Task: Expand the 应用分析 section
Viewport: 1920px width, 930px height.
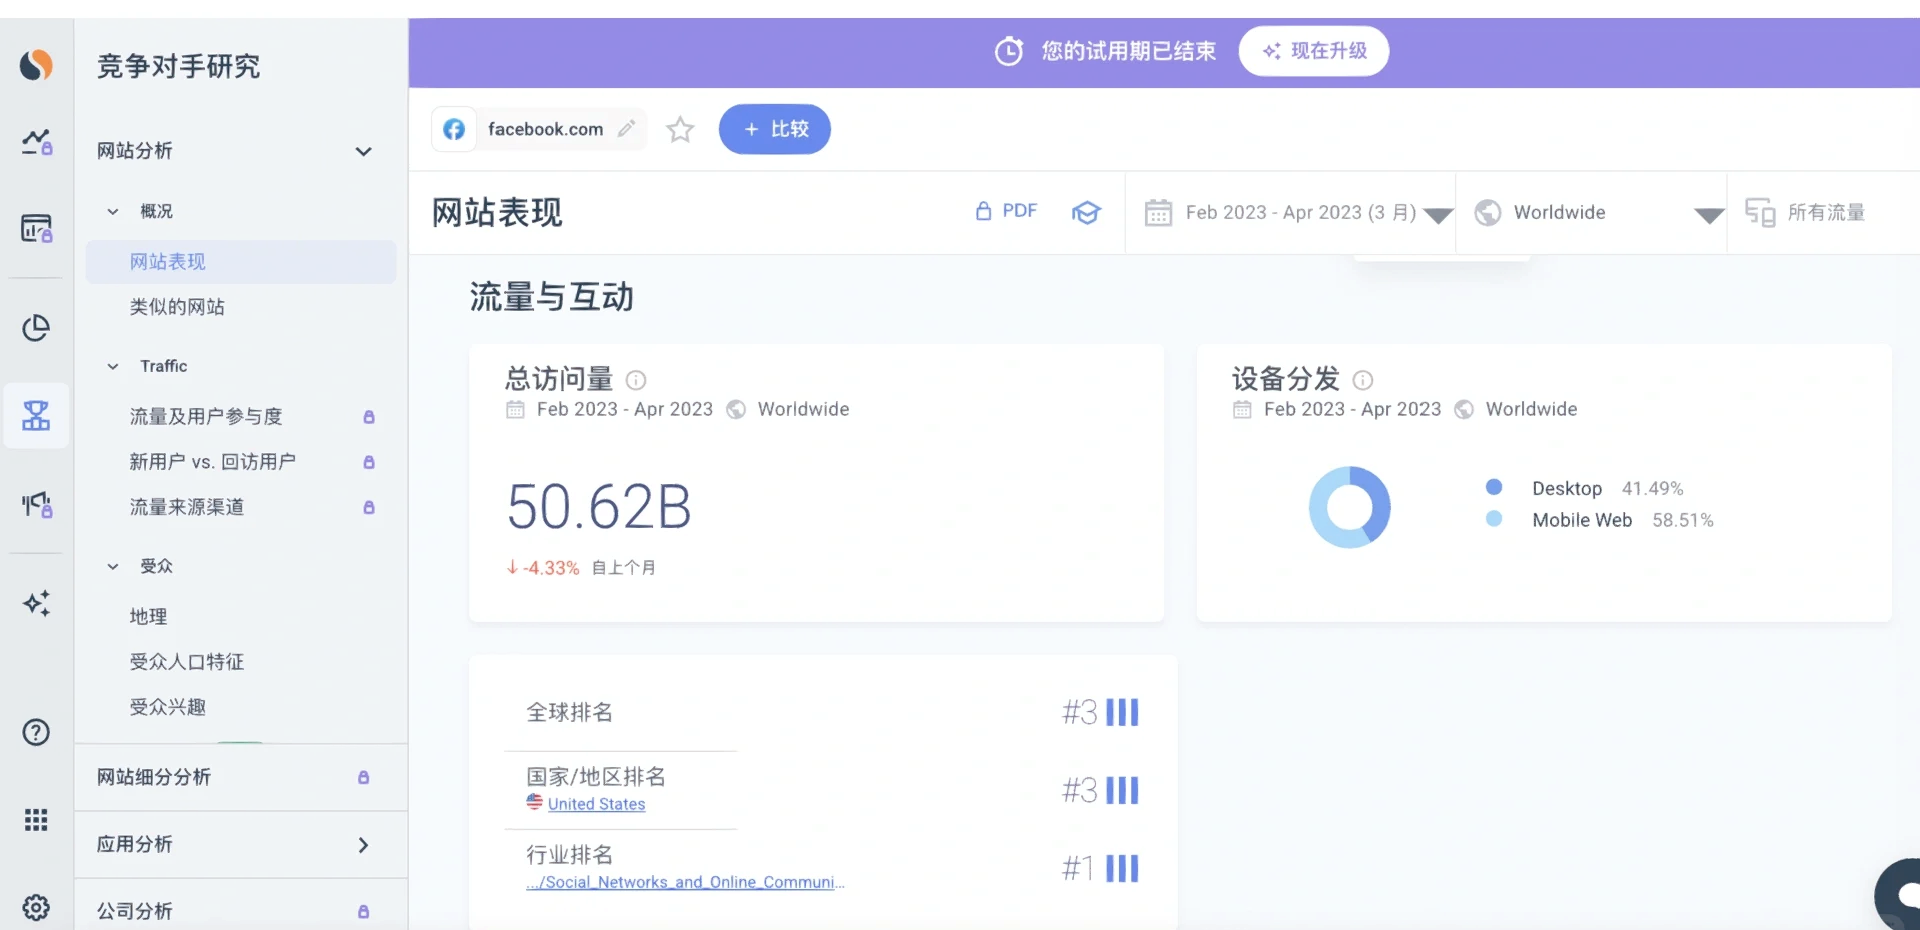Action: pyautogui.click(x=363, y=845)
